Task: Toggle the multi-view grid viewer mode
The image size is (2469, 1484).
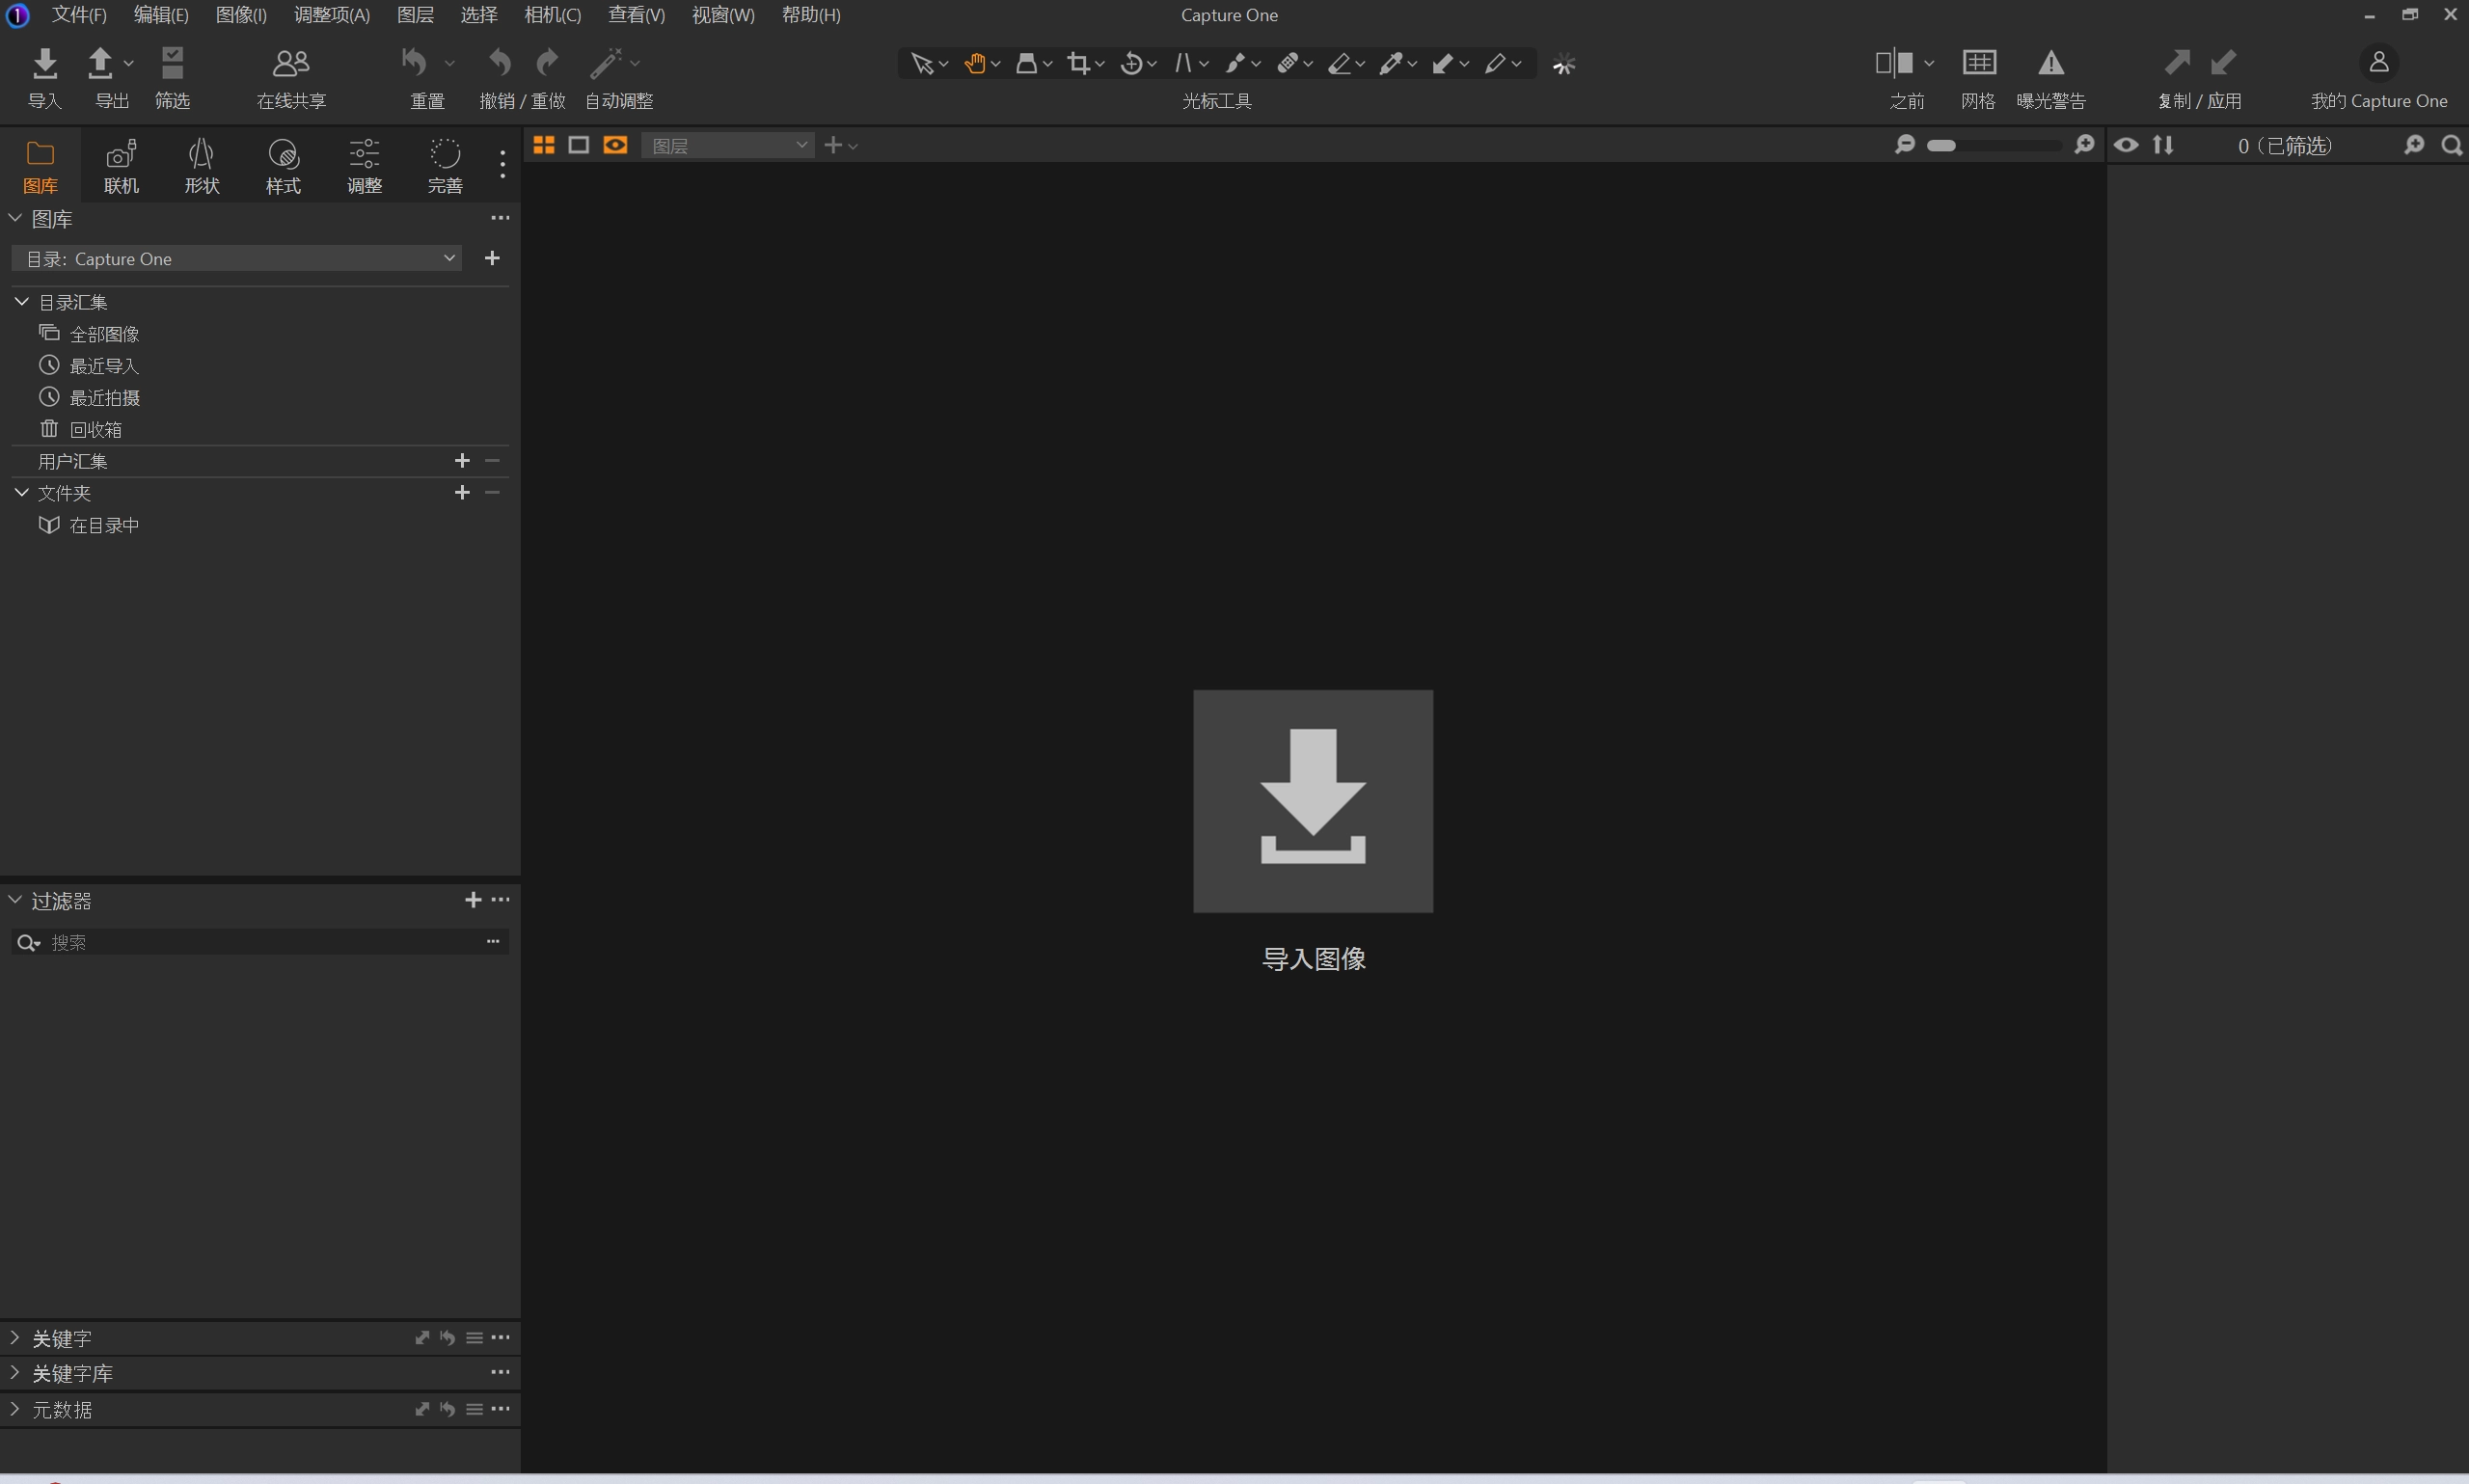Action: pyautogui.click(x=544, y=146)
